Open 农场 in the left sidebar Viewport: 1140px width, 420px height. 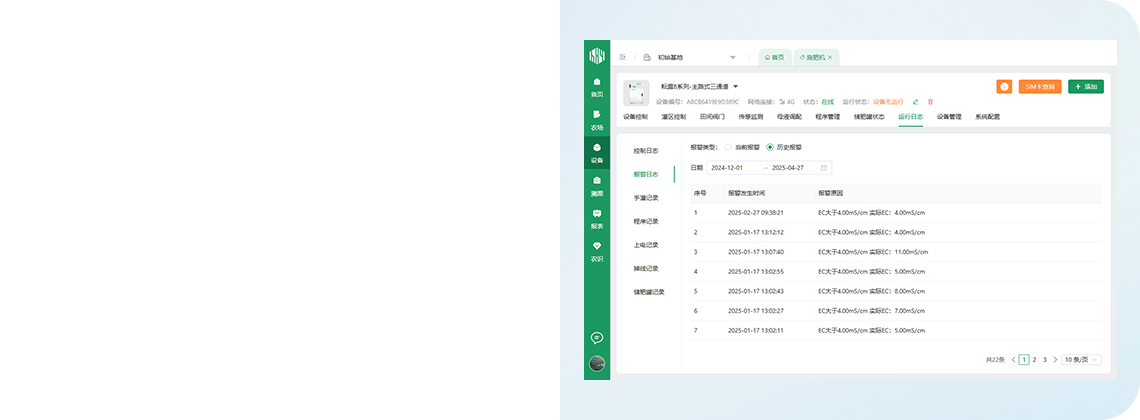pos(597,120)
